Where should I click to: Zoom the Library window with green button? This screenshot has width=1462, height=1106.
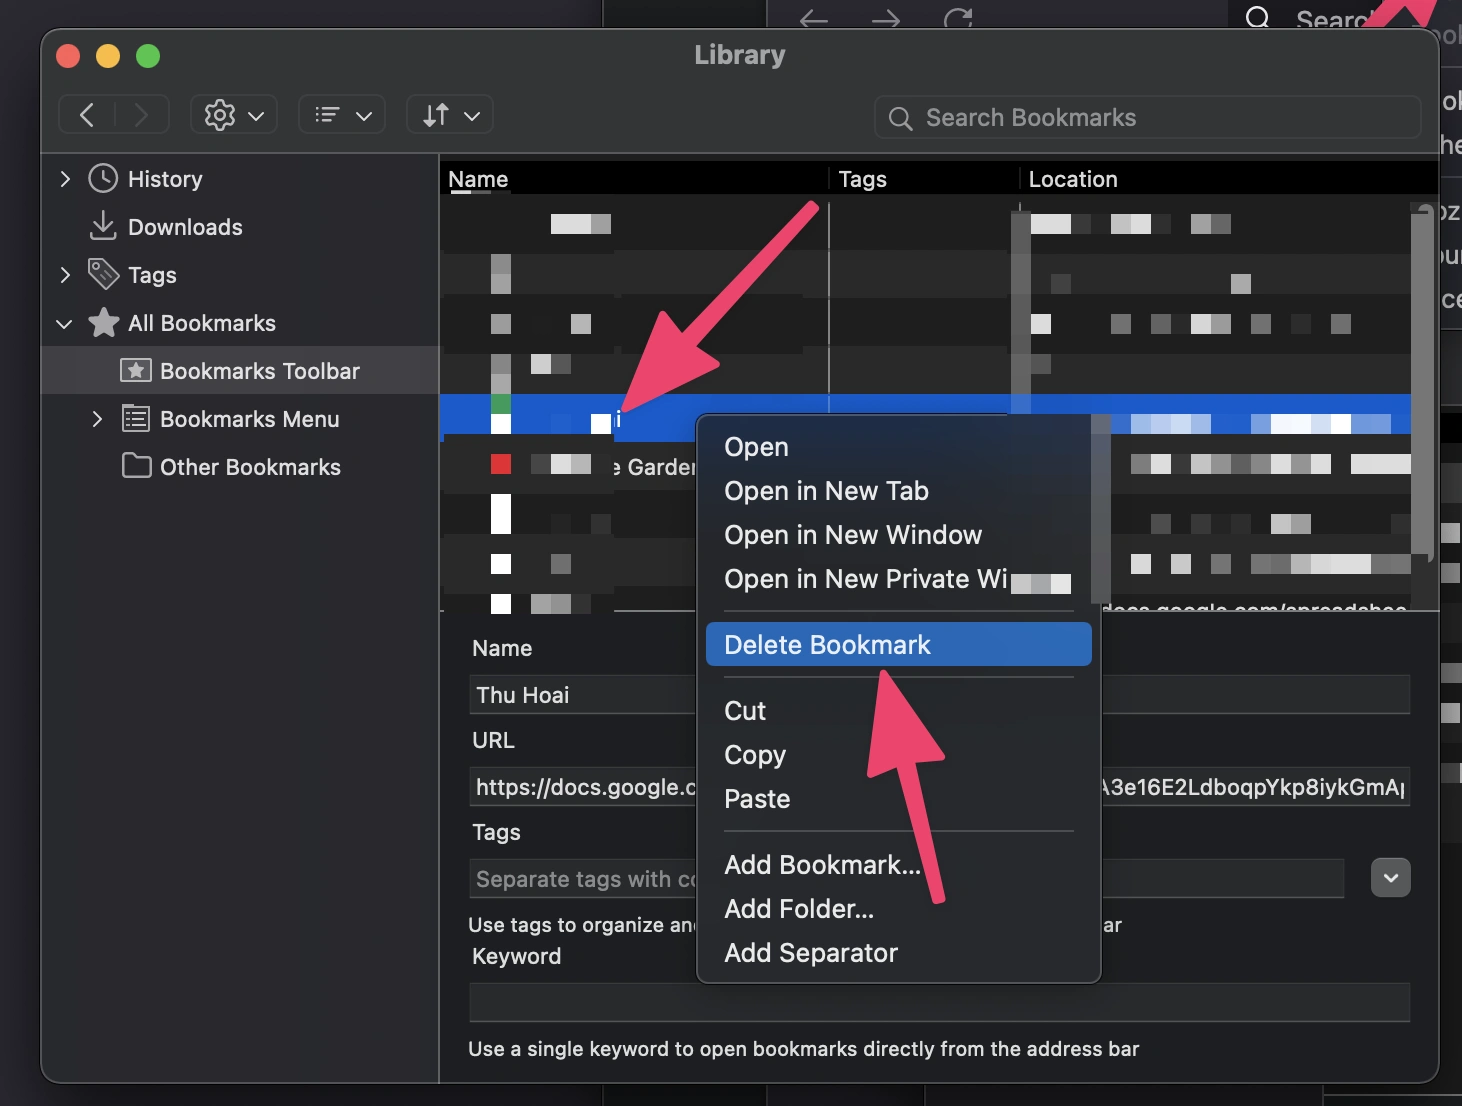click(148, 56)
